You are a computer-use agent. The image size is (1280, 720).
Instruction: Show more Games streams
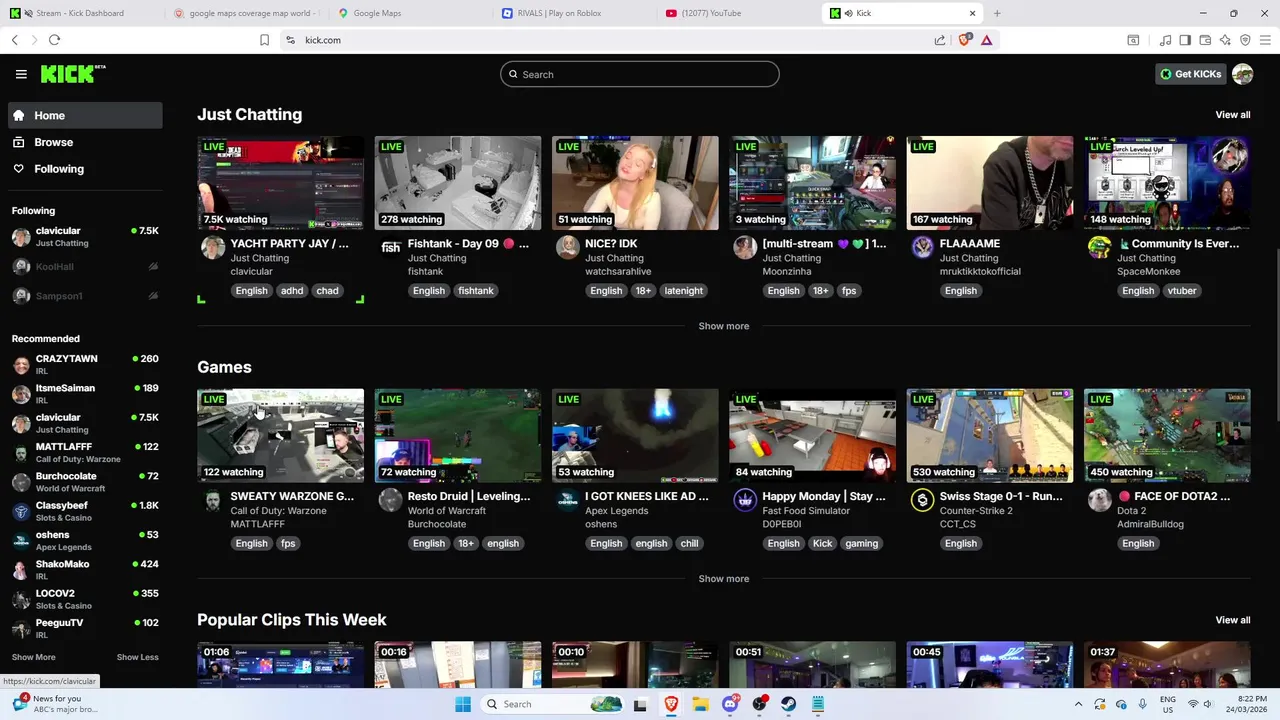724,579
